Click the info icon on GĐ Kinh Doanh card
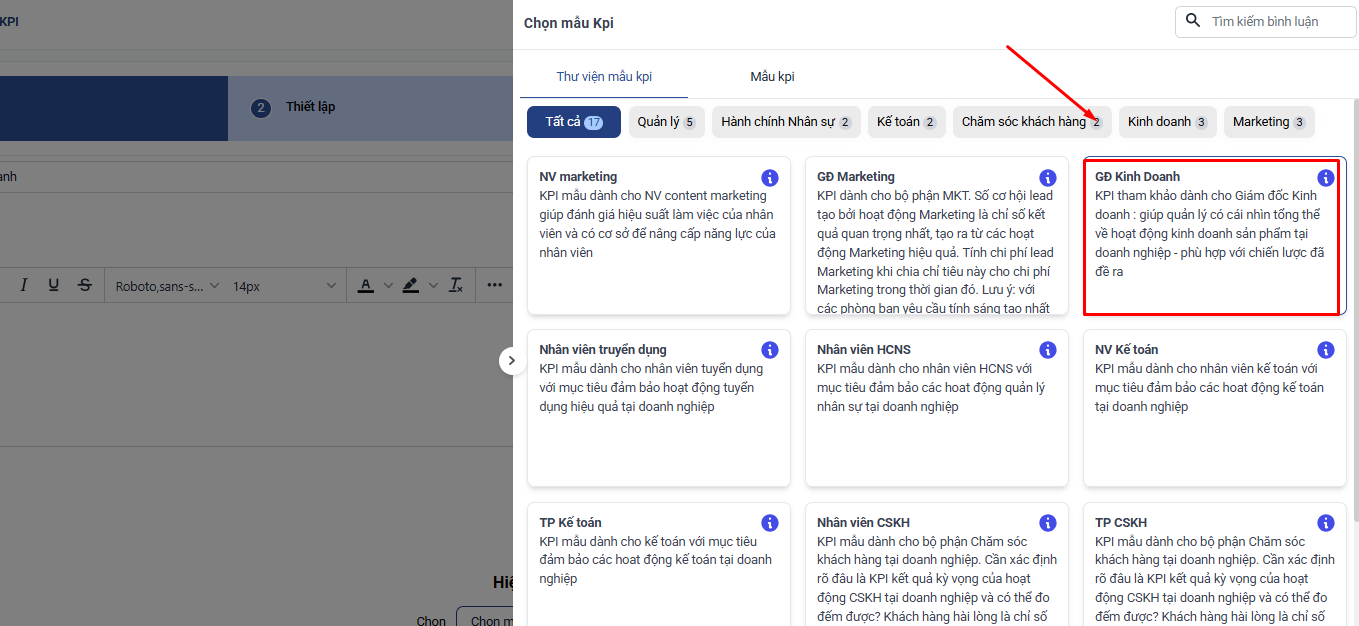Screen dimensions: 1359x626 coord(1325,178)
